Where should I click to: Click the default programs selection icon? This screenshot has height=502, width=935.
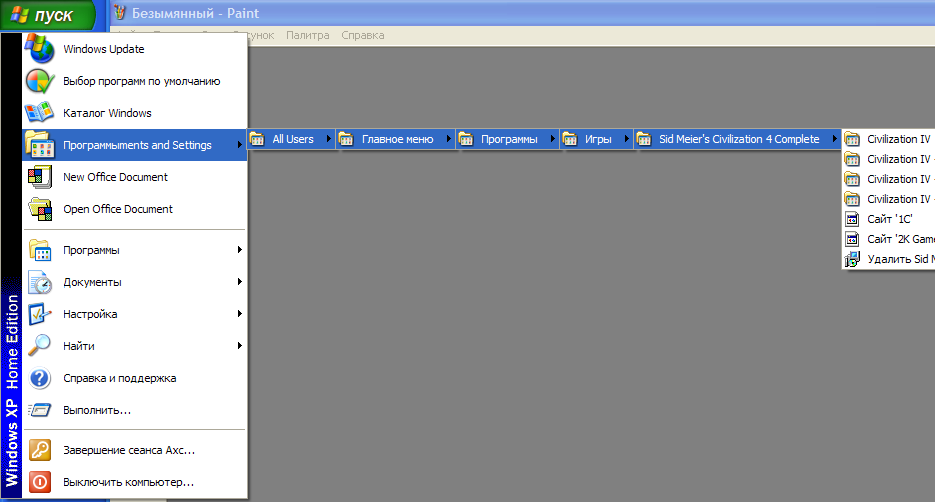39,81
